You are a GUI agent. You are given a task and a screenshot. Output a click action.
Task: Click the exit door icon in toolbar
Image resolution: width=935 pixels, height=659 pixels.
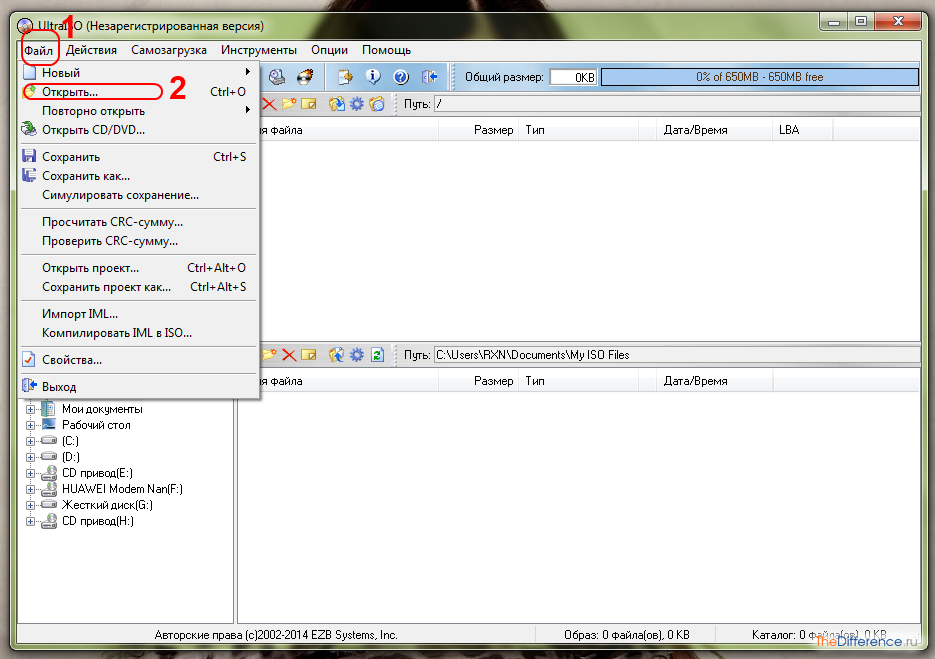430,77
